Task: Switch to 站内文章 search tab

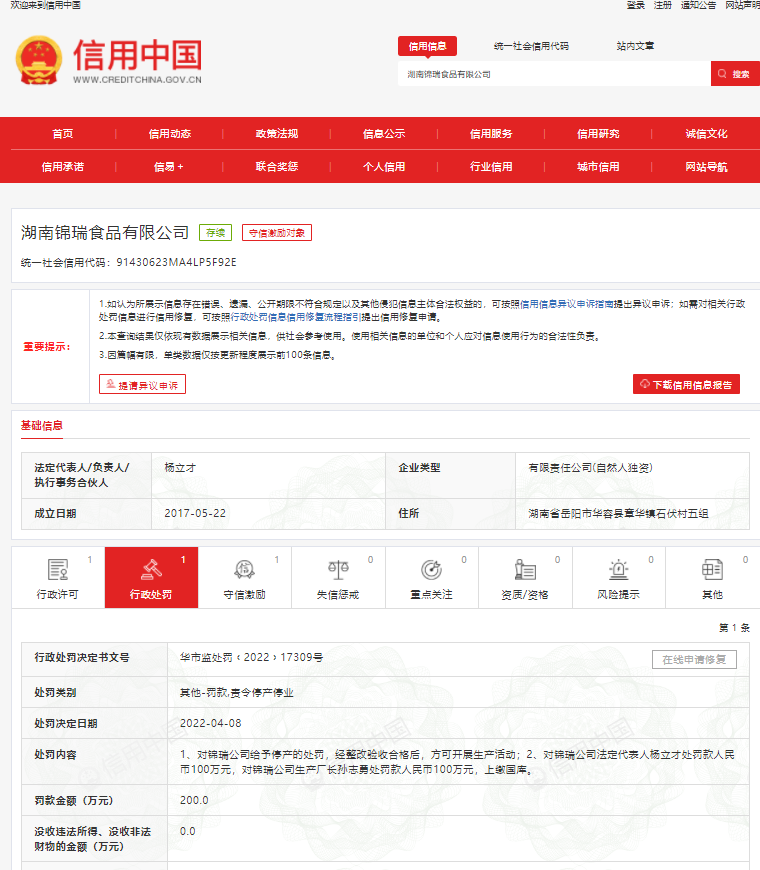Action: pyautogui.click(x=635, y=46)
